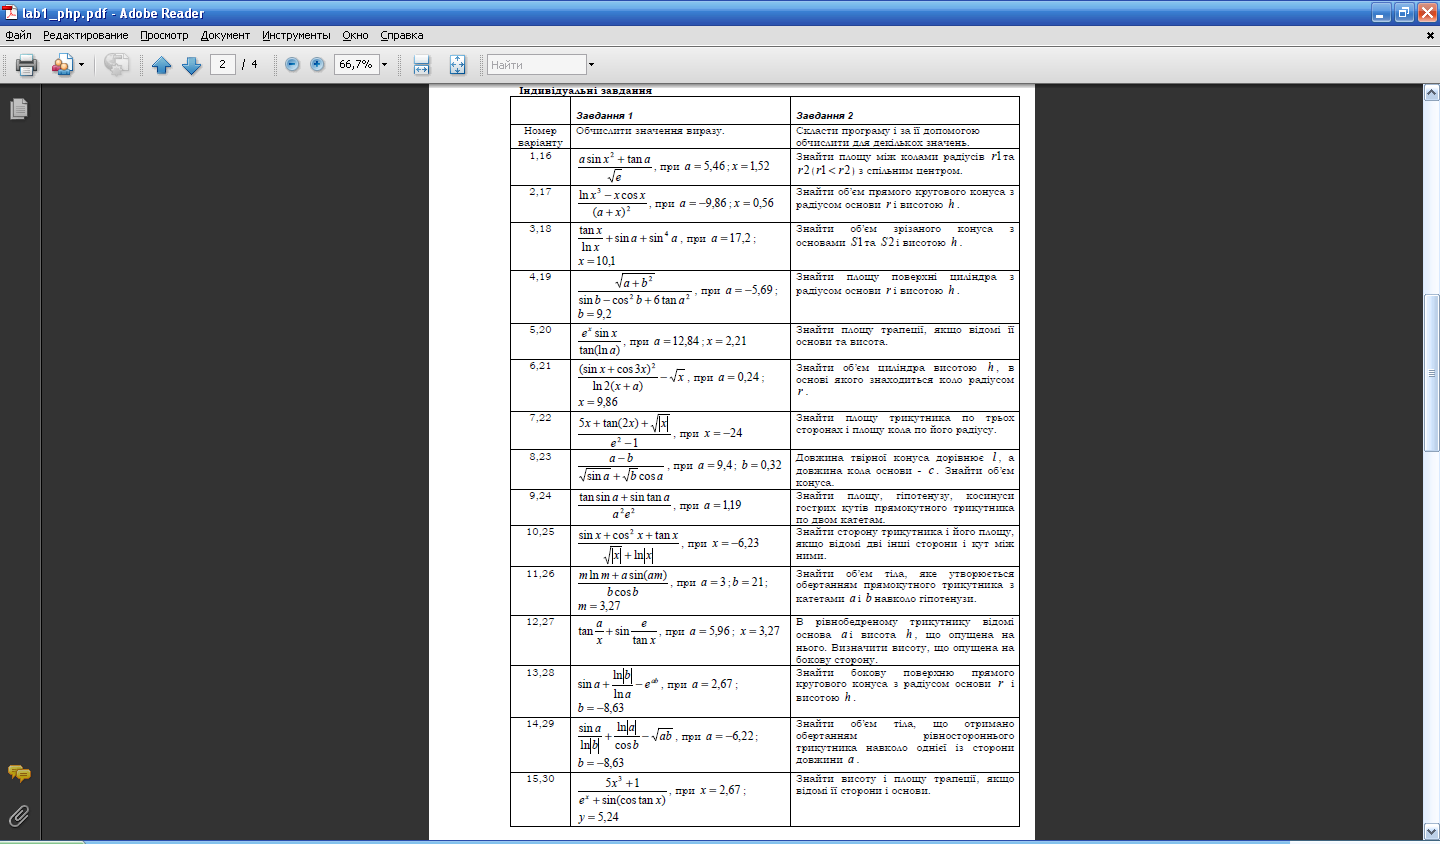Click variant number "2,17" in the table
Screen dimensions: 1440x844
click(540, 191)
